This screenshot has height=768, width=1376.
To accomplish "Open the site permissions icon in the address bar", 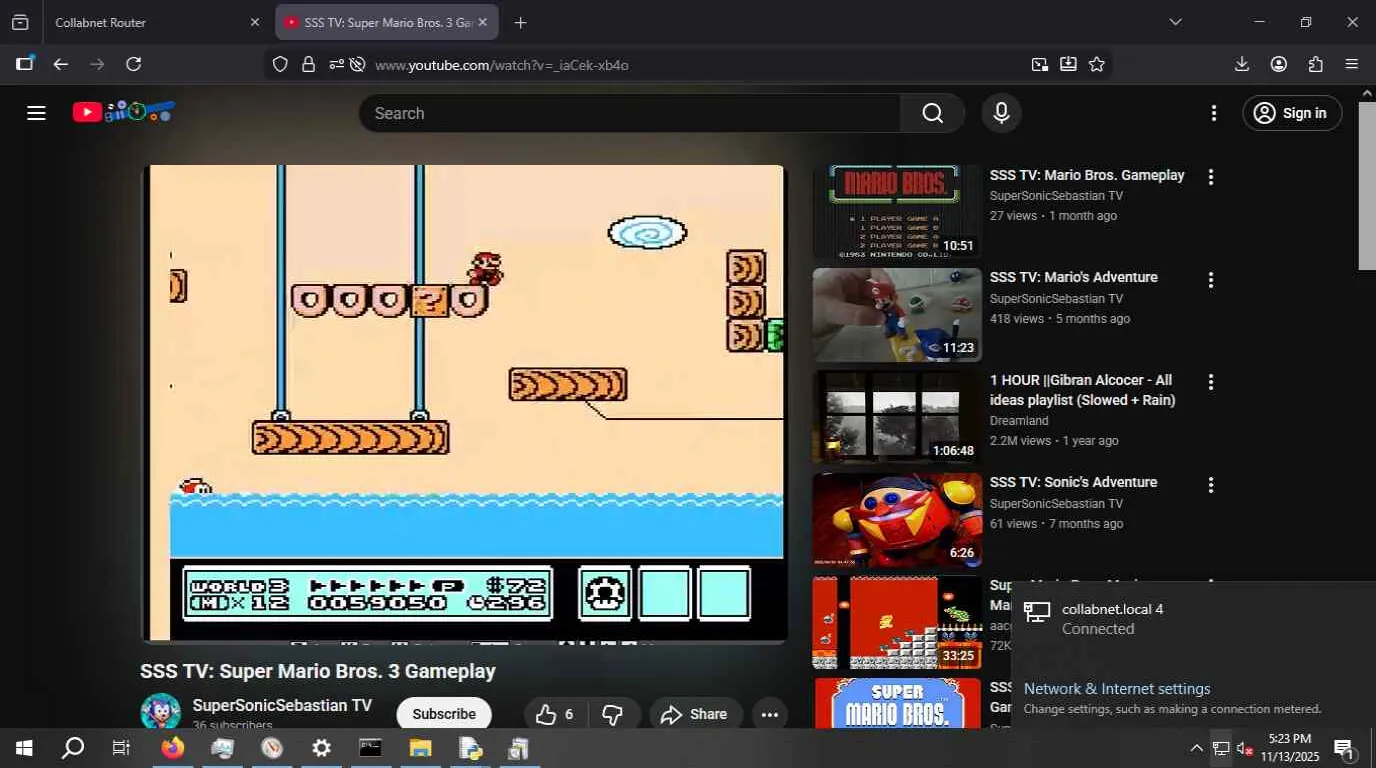I will [337, 64].
